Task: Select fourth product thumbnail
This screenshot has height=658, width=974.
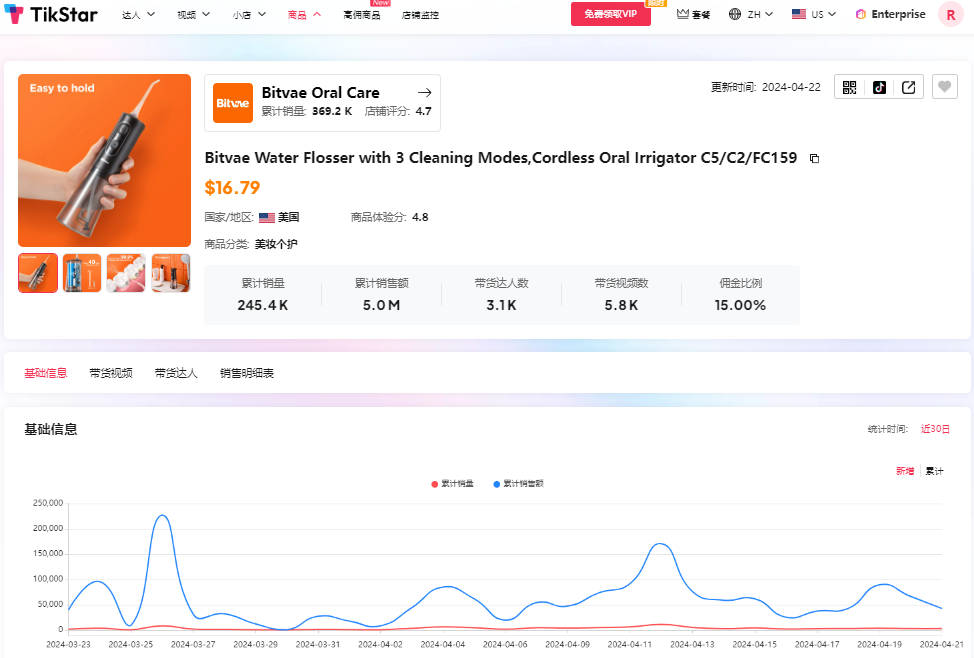Action: coord(171,273)
